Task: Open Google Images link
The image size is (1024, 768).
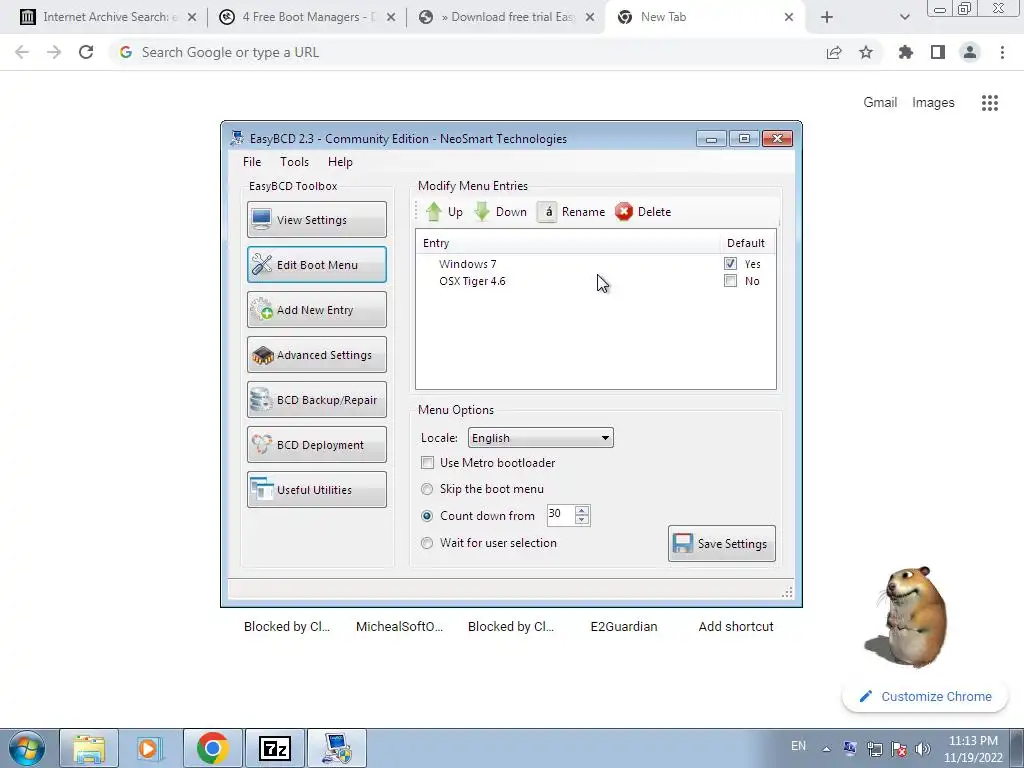Action: point(933,103)
